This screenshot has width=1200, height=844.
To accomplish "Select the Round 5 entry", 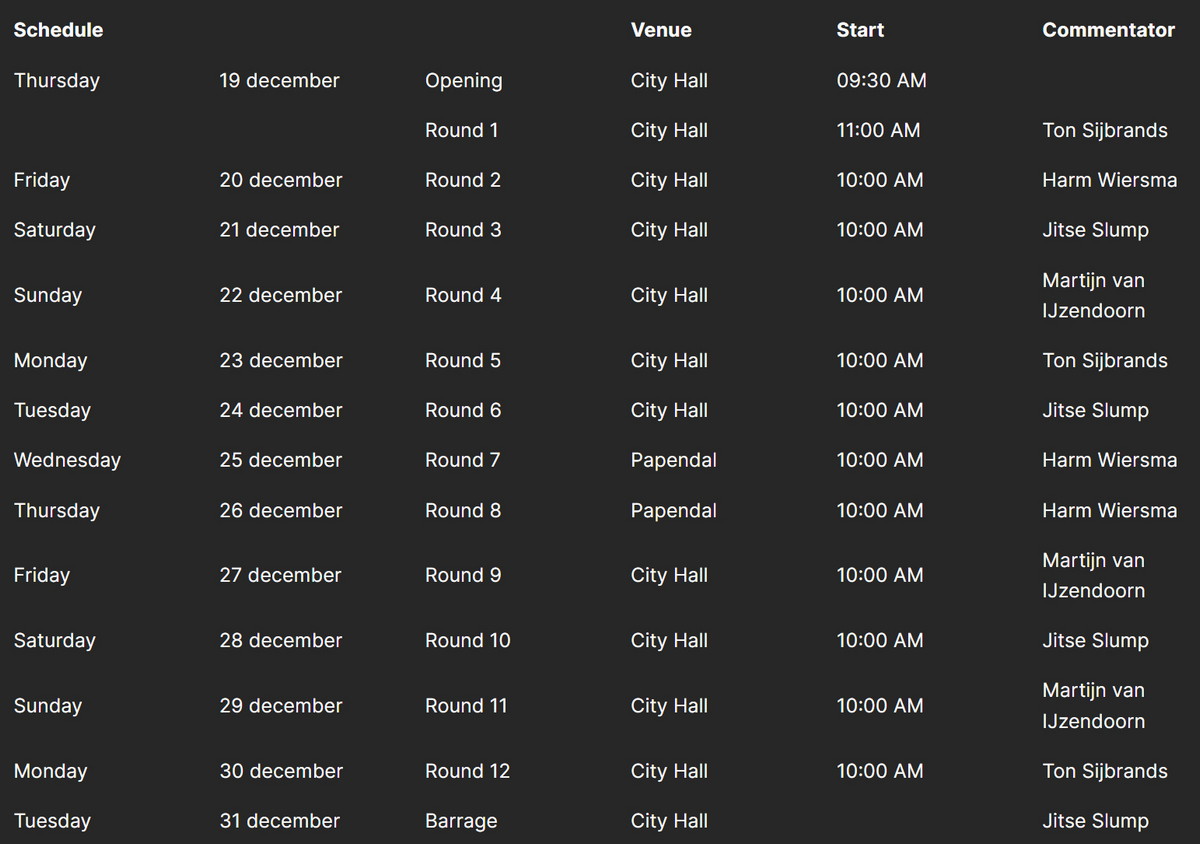I will tap(463, 360).
